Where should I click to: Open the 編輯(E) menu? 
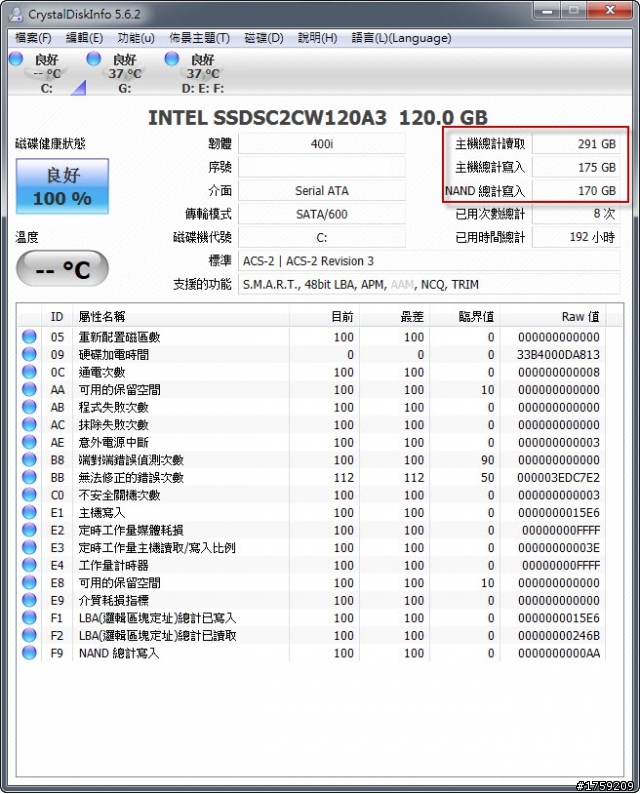coord(84,38)
